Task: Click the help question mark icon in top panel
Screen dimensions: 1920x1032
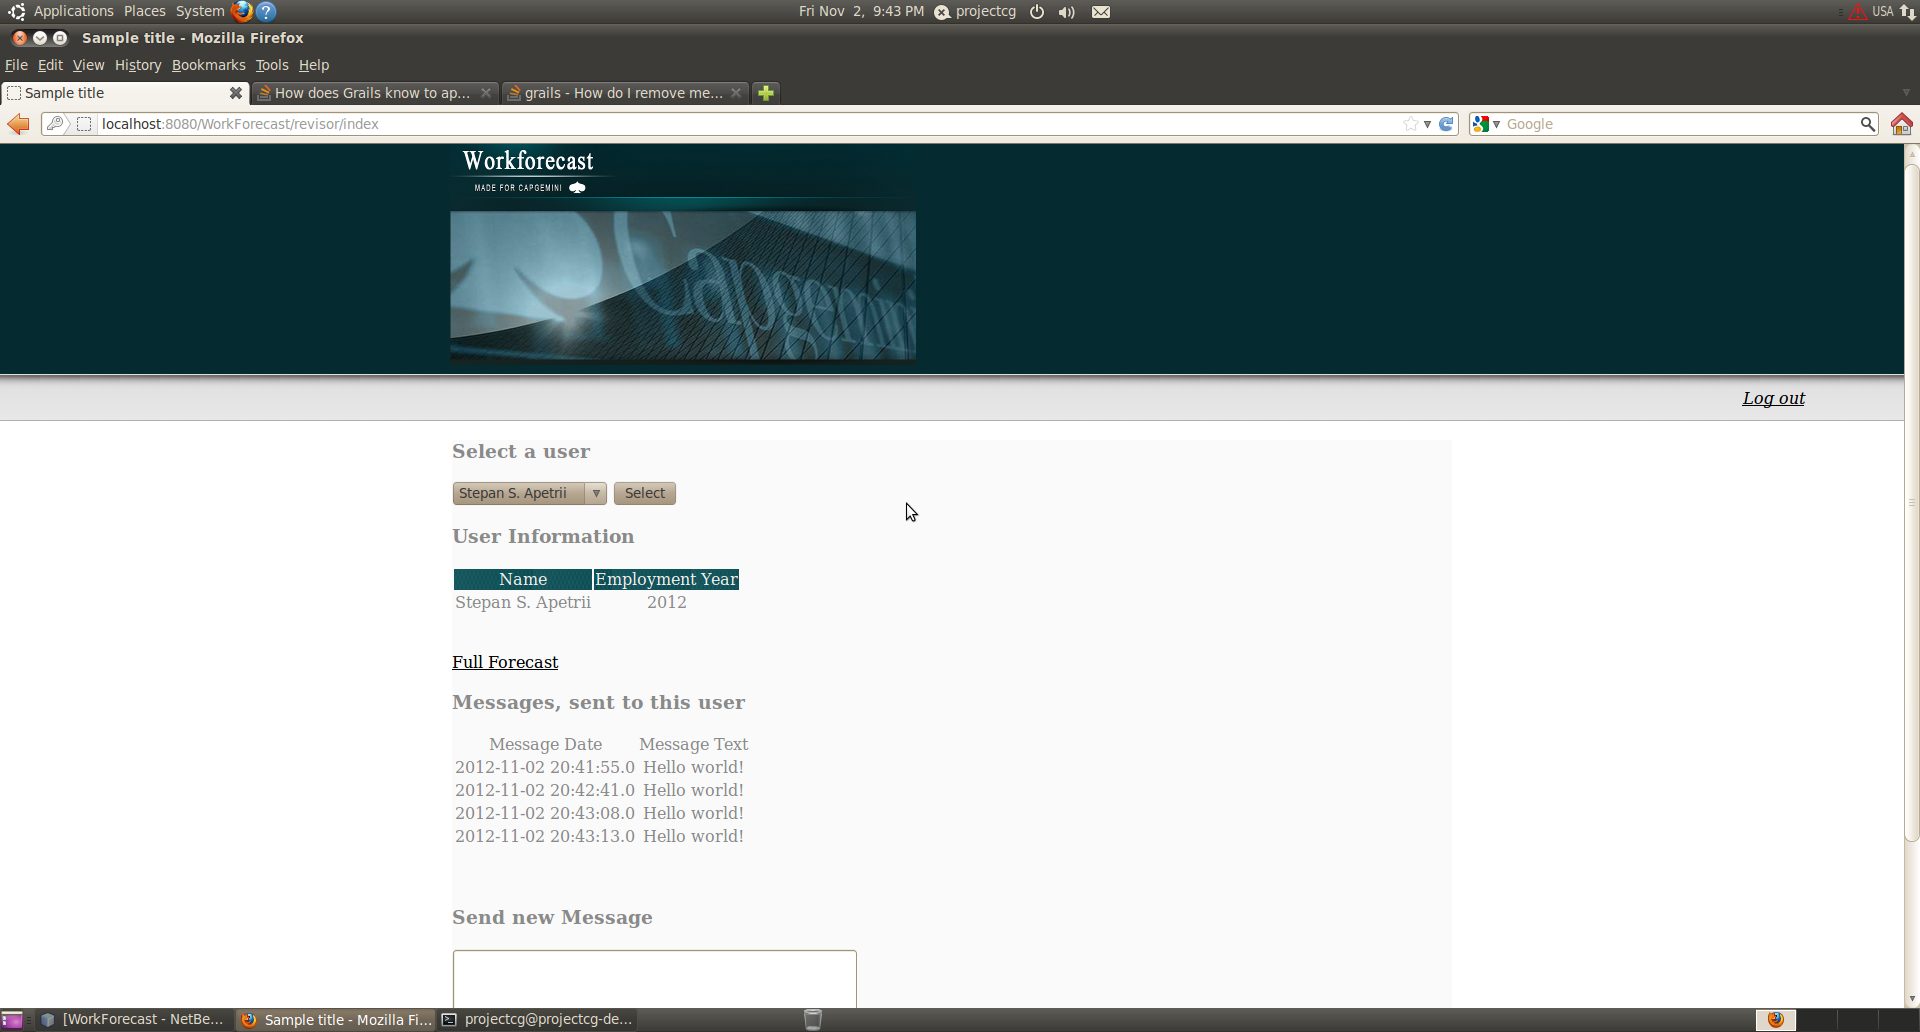Action: pyautogui.click(x=266, y=11)
